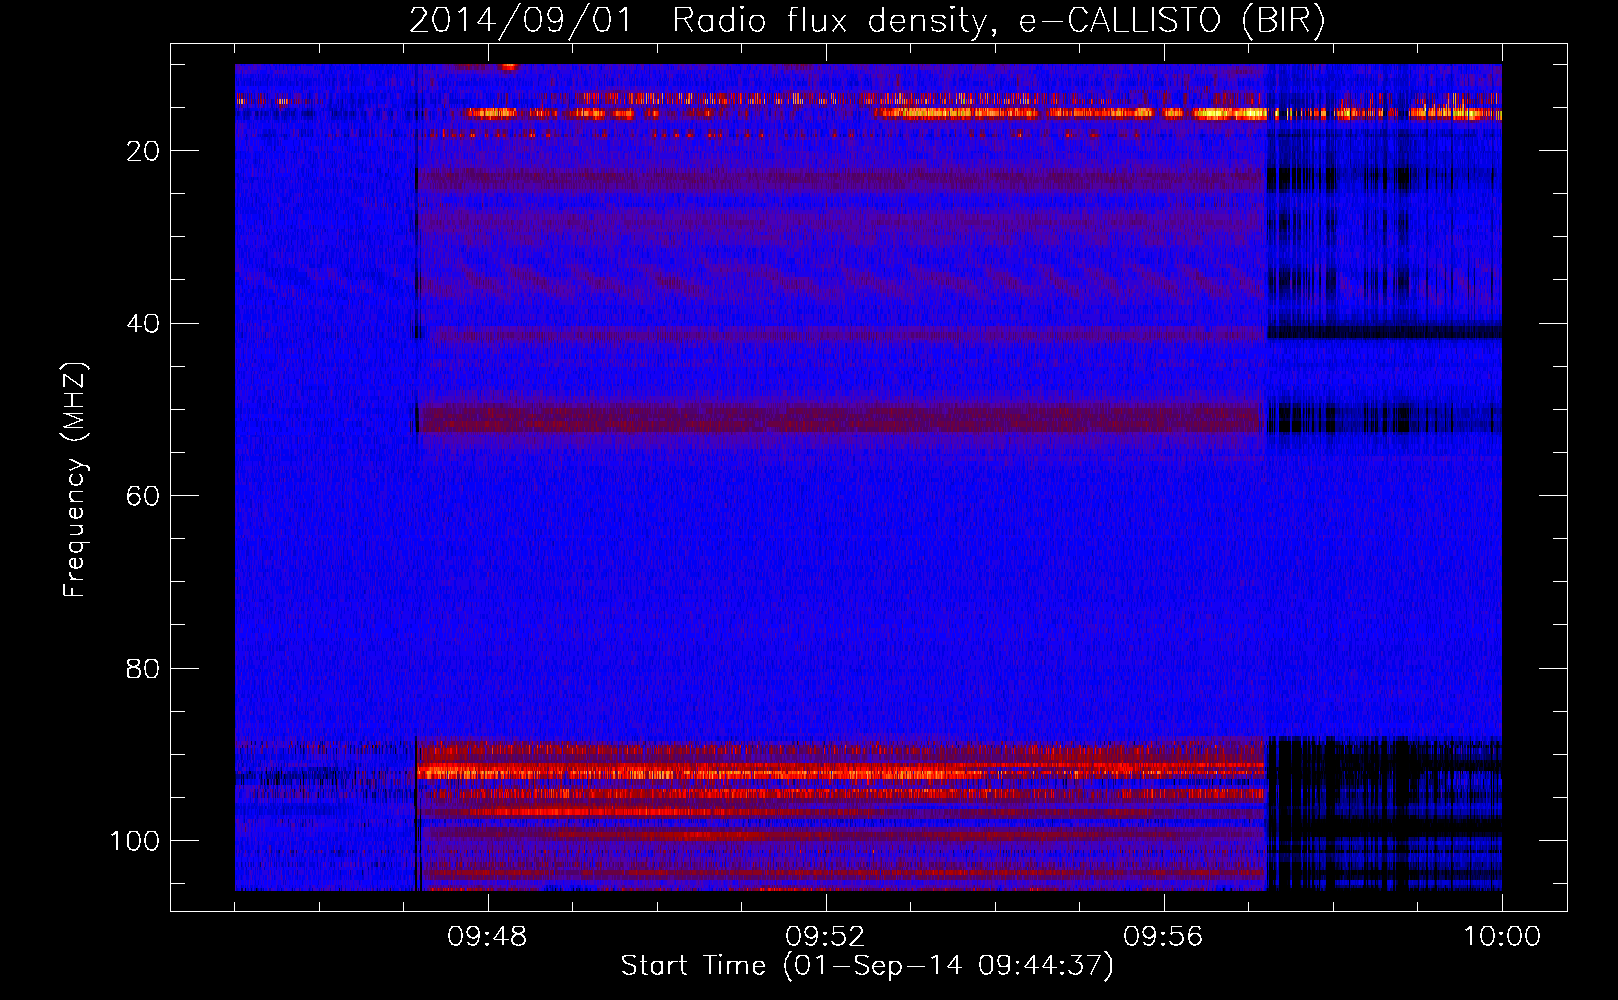Click the 20 MHz frequency tick label
This screenshot has width=1618, height=1000.
click(143, 151)
